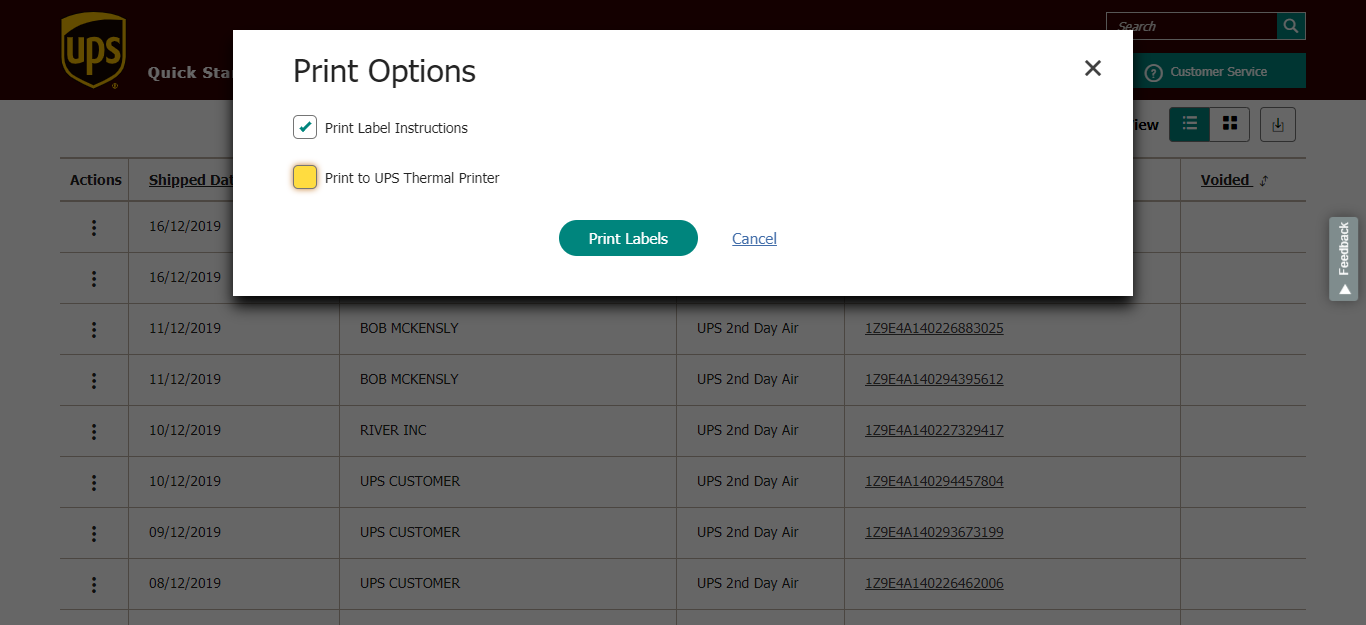Open tracking number 1Z9E4A140294457804
This screenshot has height=625, width=1366.
coord(933,481)
